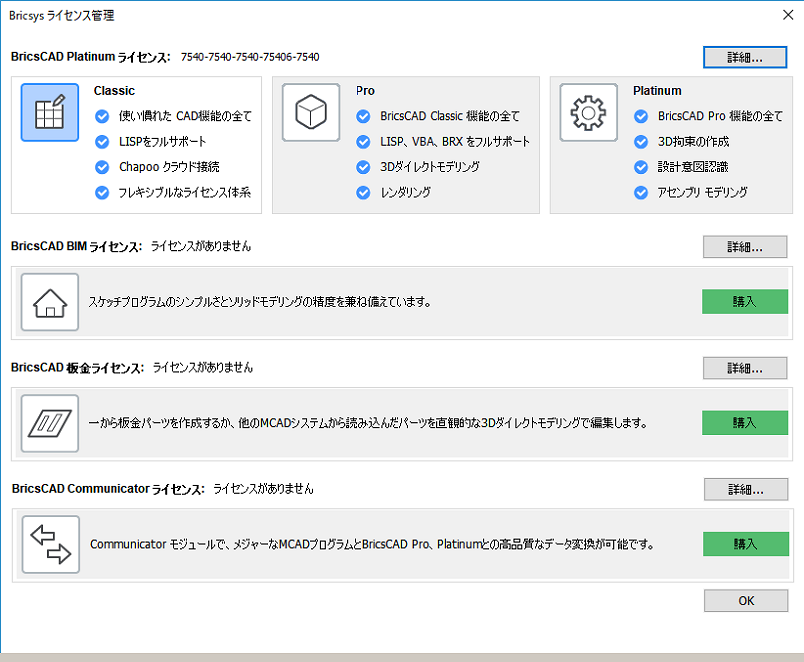Click the dialog title Bricsys ライセンス管理

click(62, 15)
